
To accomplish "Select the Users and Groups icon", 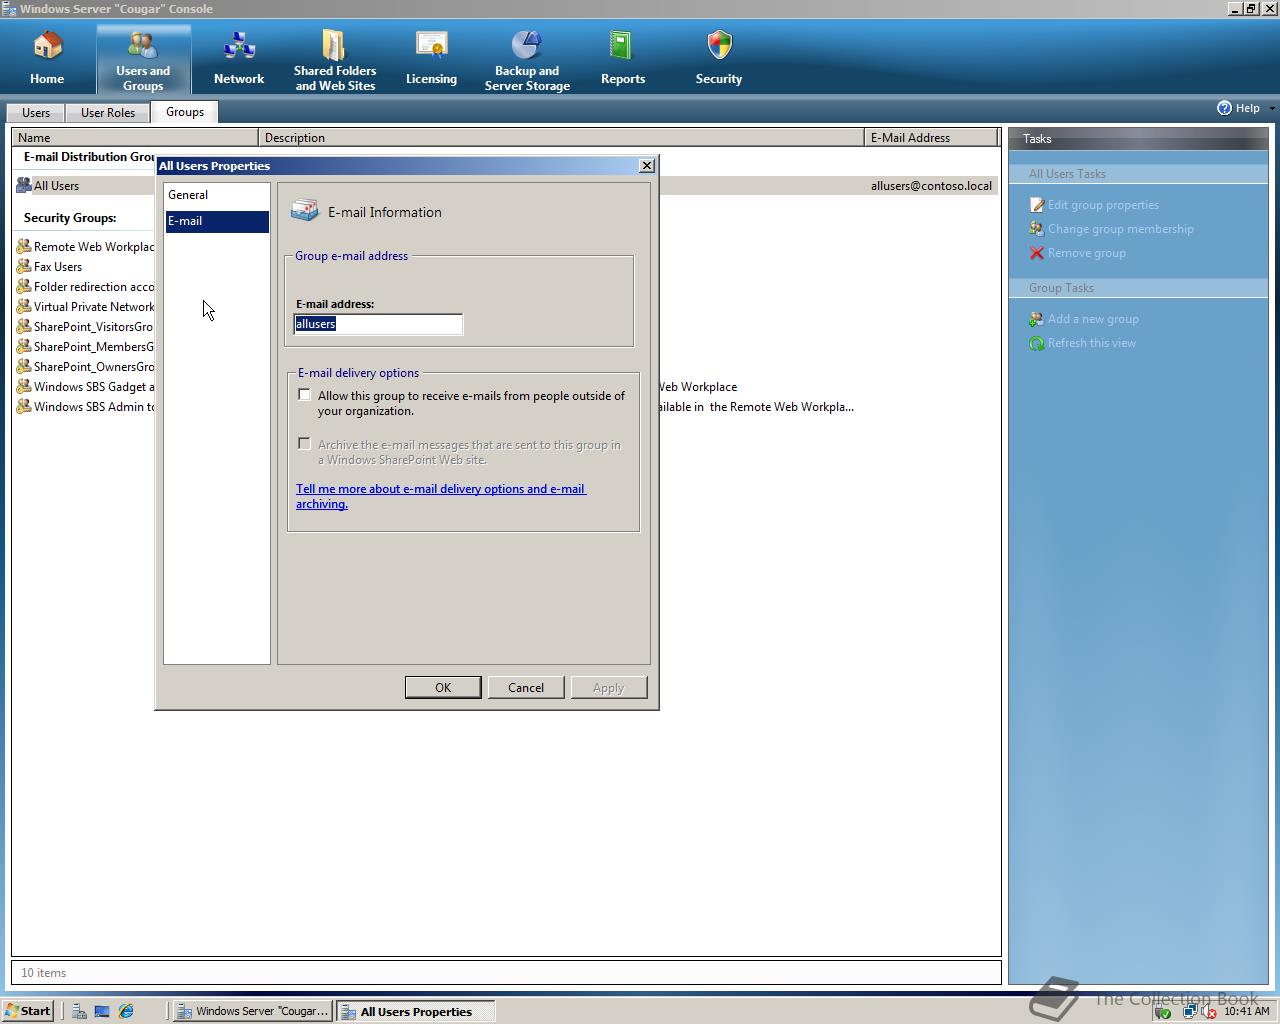I will pyautogui.click(x=143, y=46).
